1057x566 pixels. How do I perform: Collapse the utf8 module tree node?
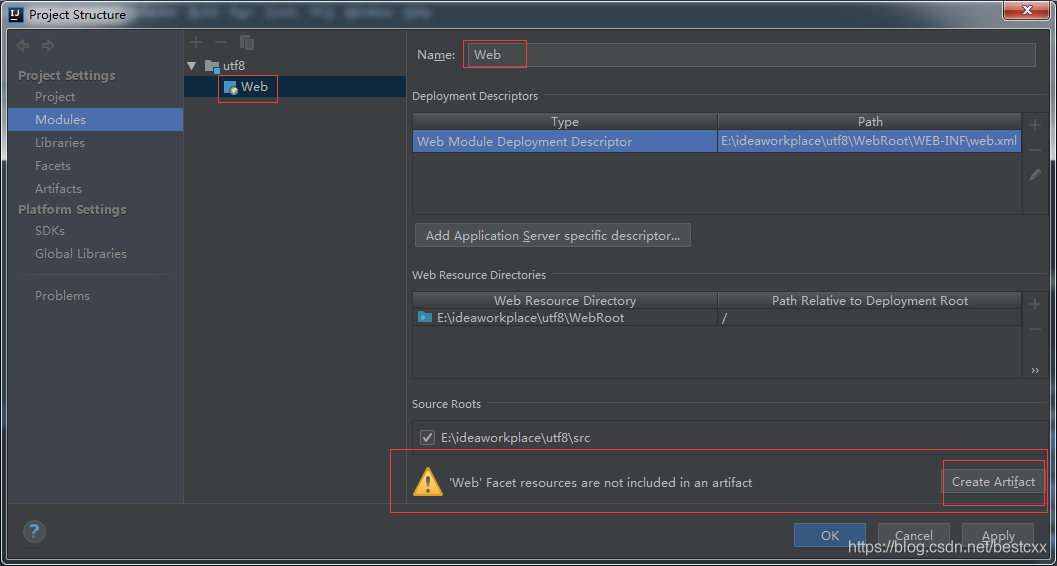tap(192, 66)
